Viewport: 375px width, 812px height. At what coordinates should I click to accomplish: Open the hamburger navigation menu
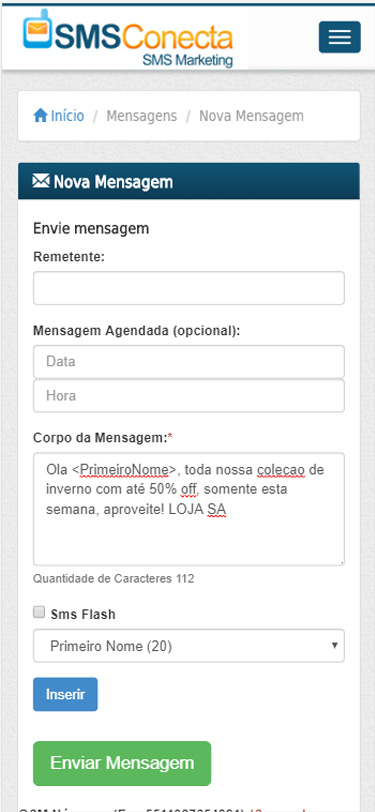point(339,37)
